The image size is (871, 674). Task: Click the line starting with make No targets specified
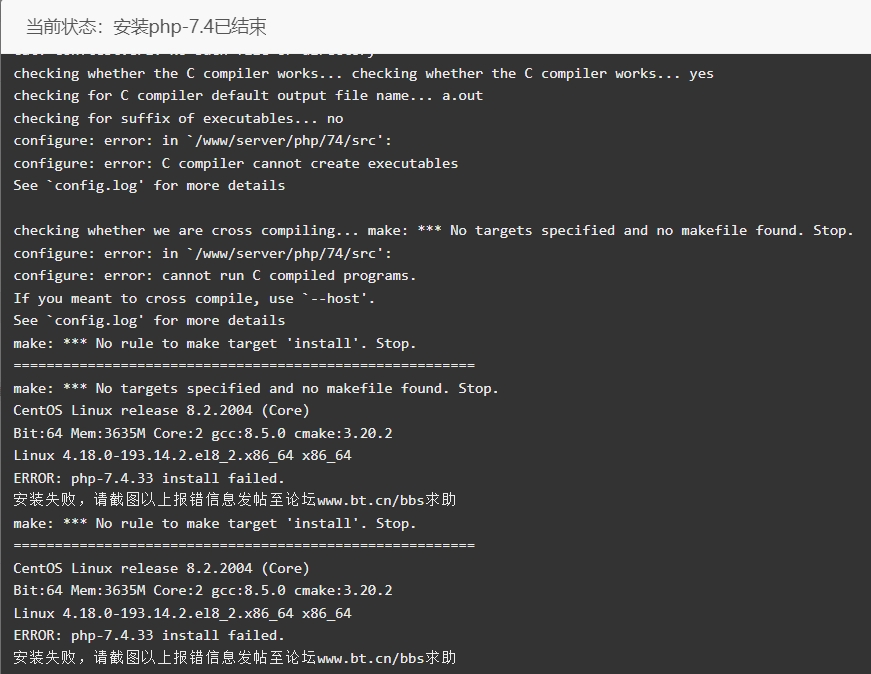[256, 388]
